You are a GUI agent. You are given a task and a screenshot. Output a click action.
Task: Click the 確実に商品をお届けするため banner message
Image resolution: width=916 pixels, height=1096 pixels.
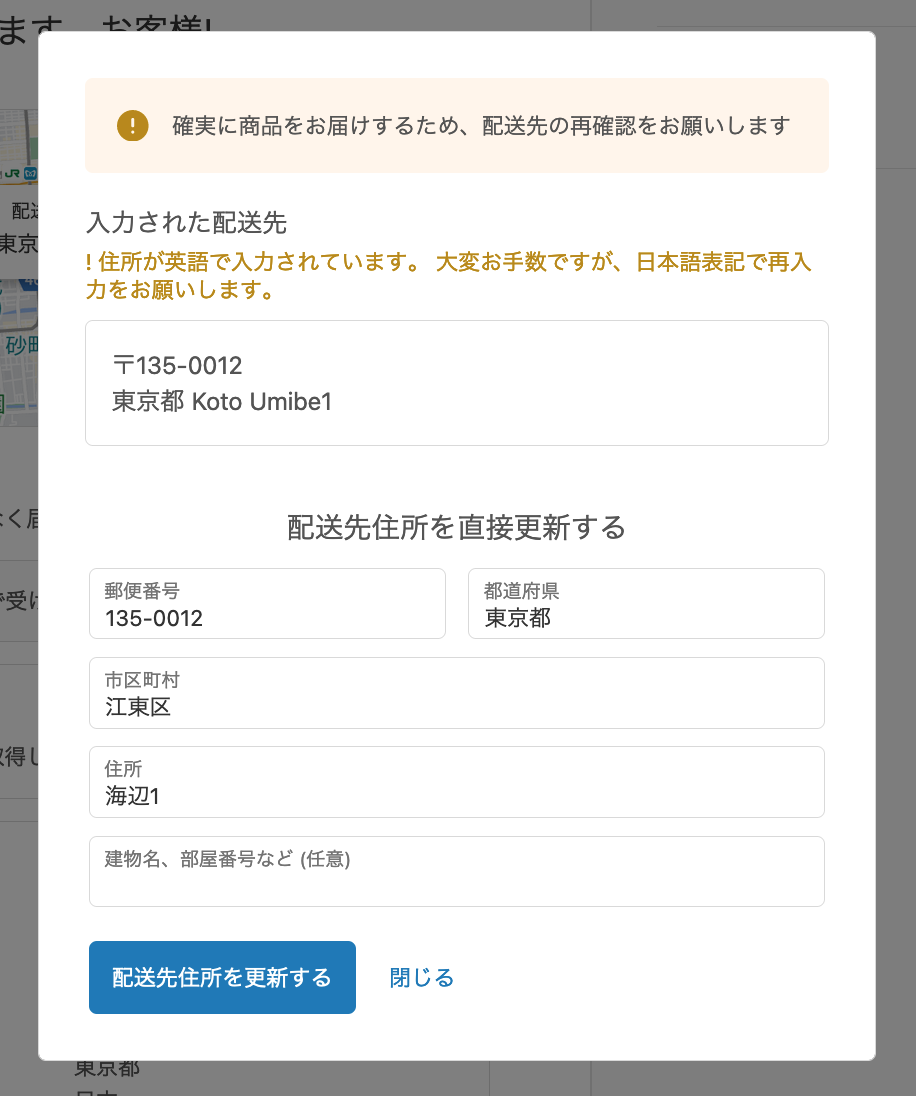click(481, 126)
